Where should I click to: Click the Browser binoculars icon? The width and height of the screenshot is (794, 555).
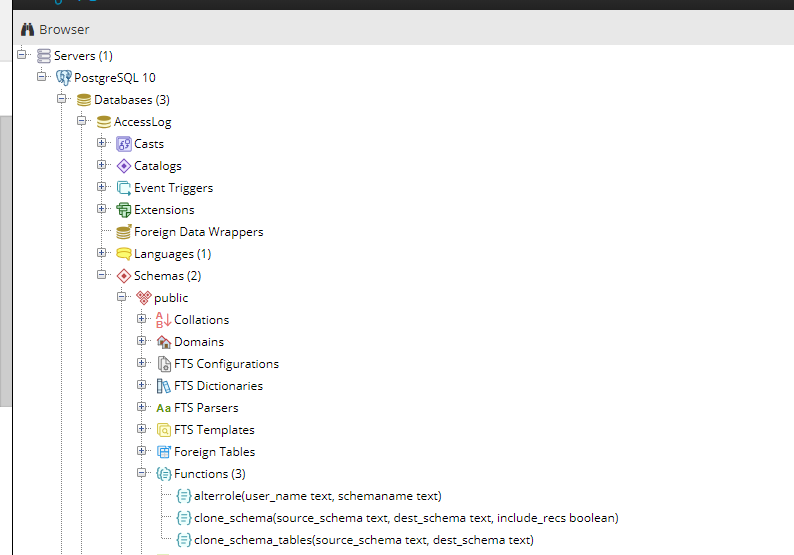27,29
